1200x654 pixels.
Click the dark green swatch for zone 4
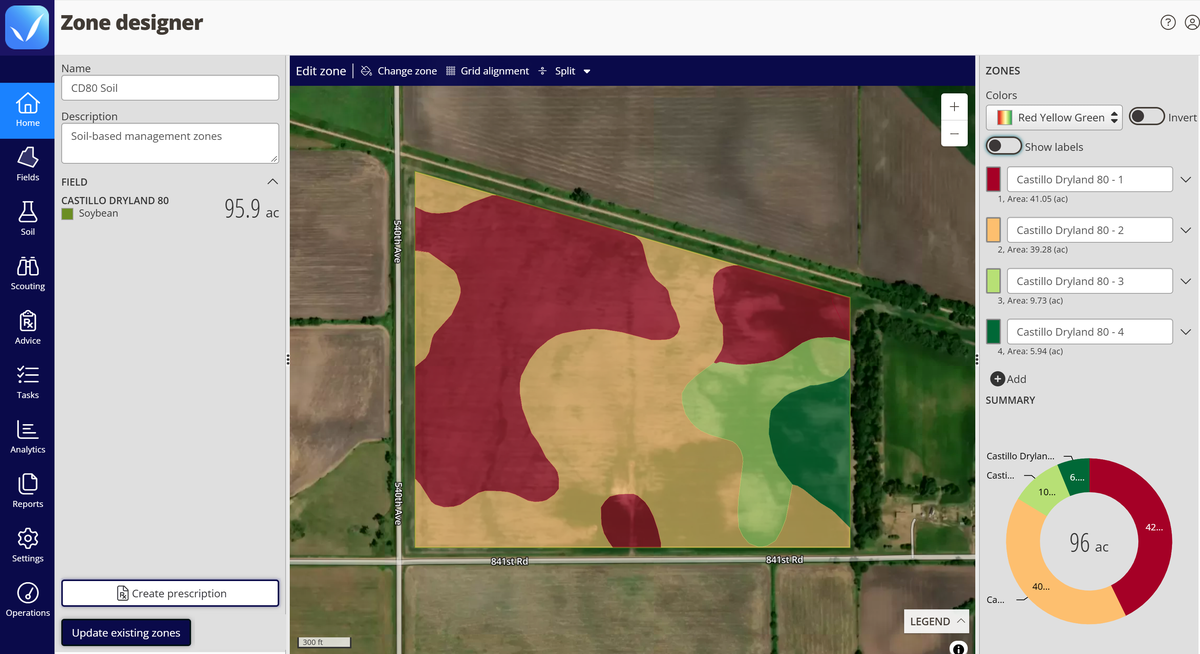coord(993,332)
